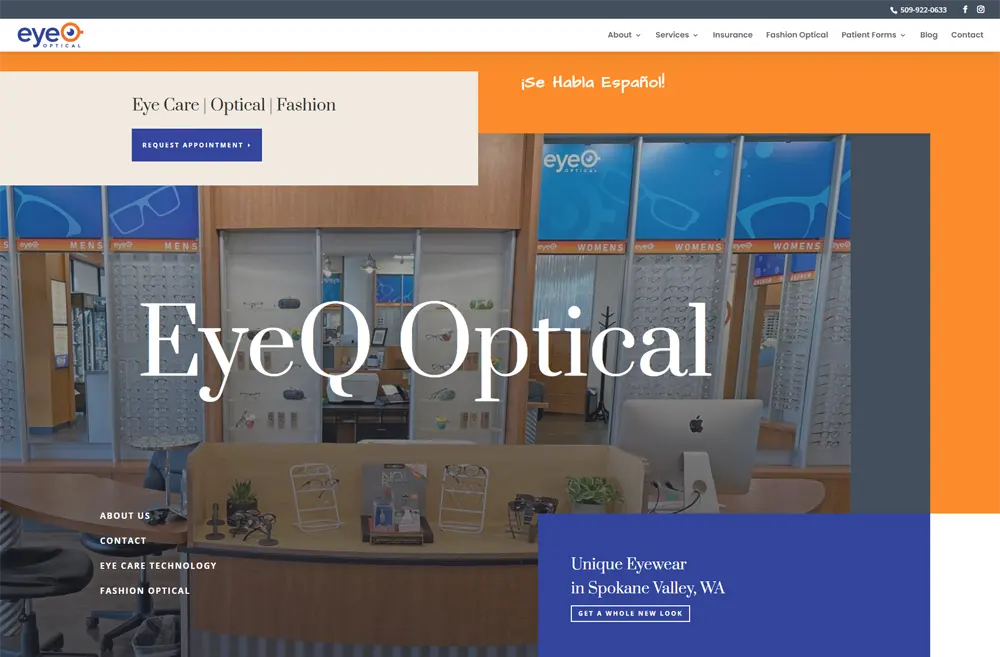
Task: Follow the About Us hero link
Action: (125, 516)
